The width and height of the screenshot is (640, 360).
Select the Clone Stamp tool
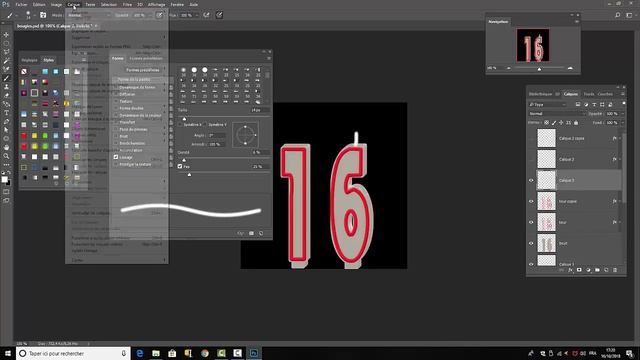pyautogui.click(x=6, y=87)
